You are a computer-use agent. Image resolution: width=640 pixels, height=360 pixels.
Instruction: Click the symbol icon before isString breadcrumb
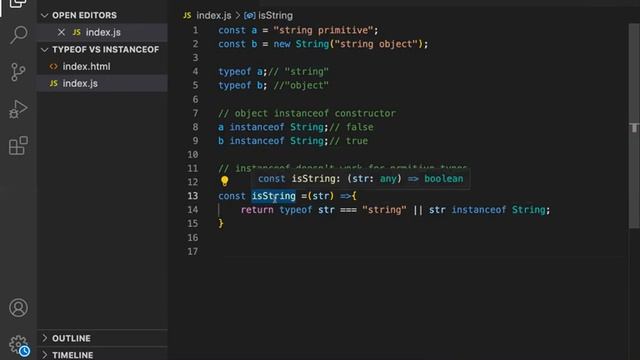point(249,16)
